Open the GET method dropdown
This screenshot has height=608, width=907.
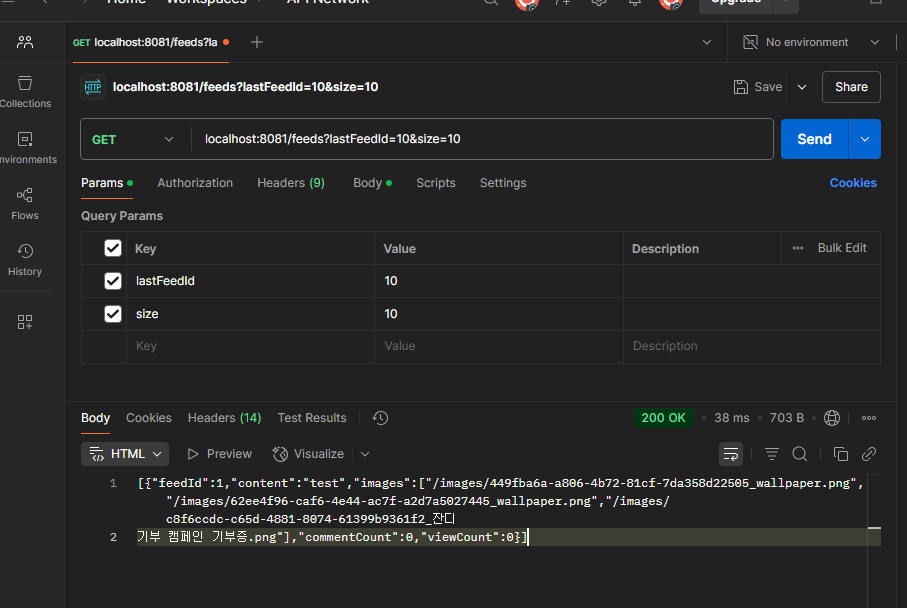pyautogui.click(x=133, y=139)
